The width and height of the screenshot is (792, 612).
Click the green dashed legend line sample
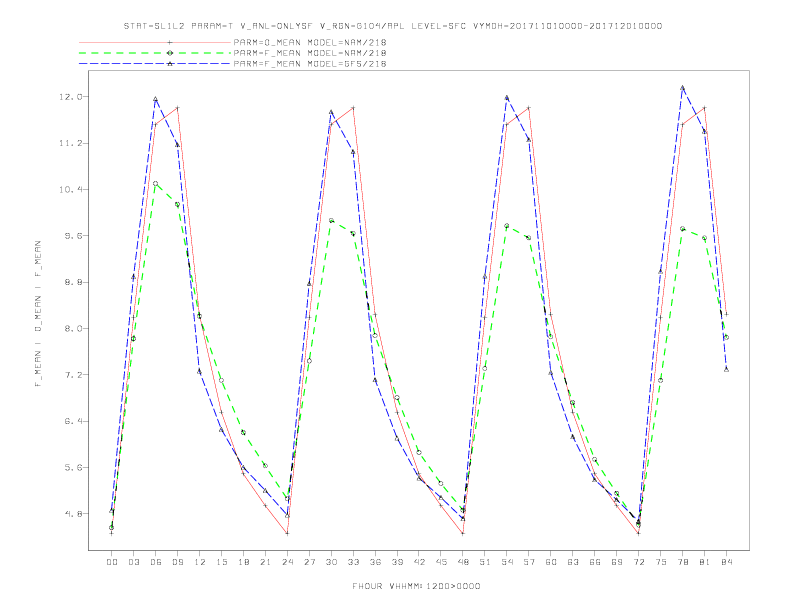[155, 53]
